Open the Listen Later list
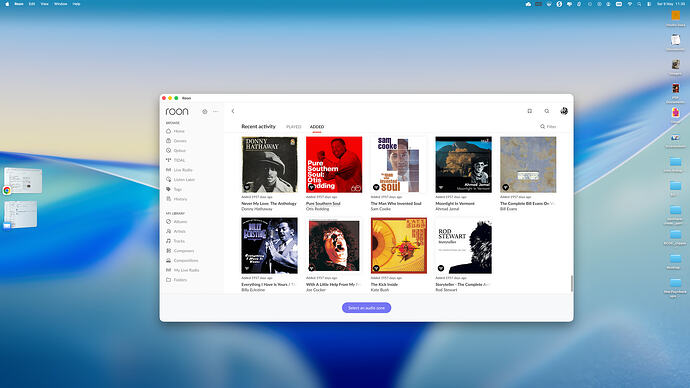The width and height of the screenshot is (690, 388). (180, 179)
